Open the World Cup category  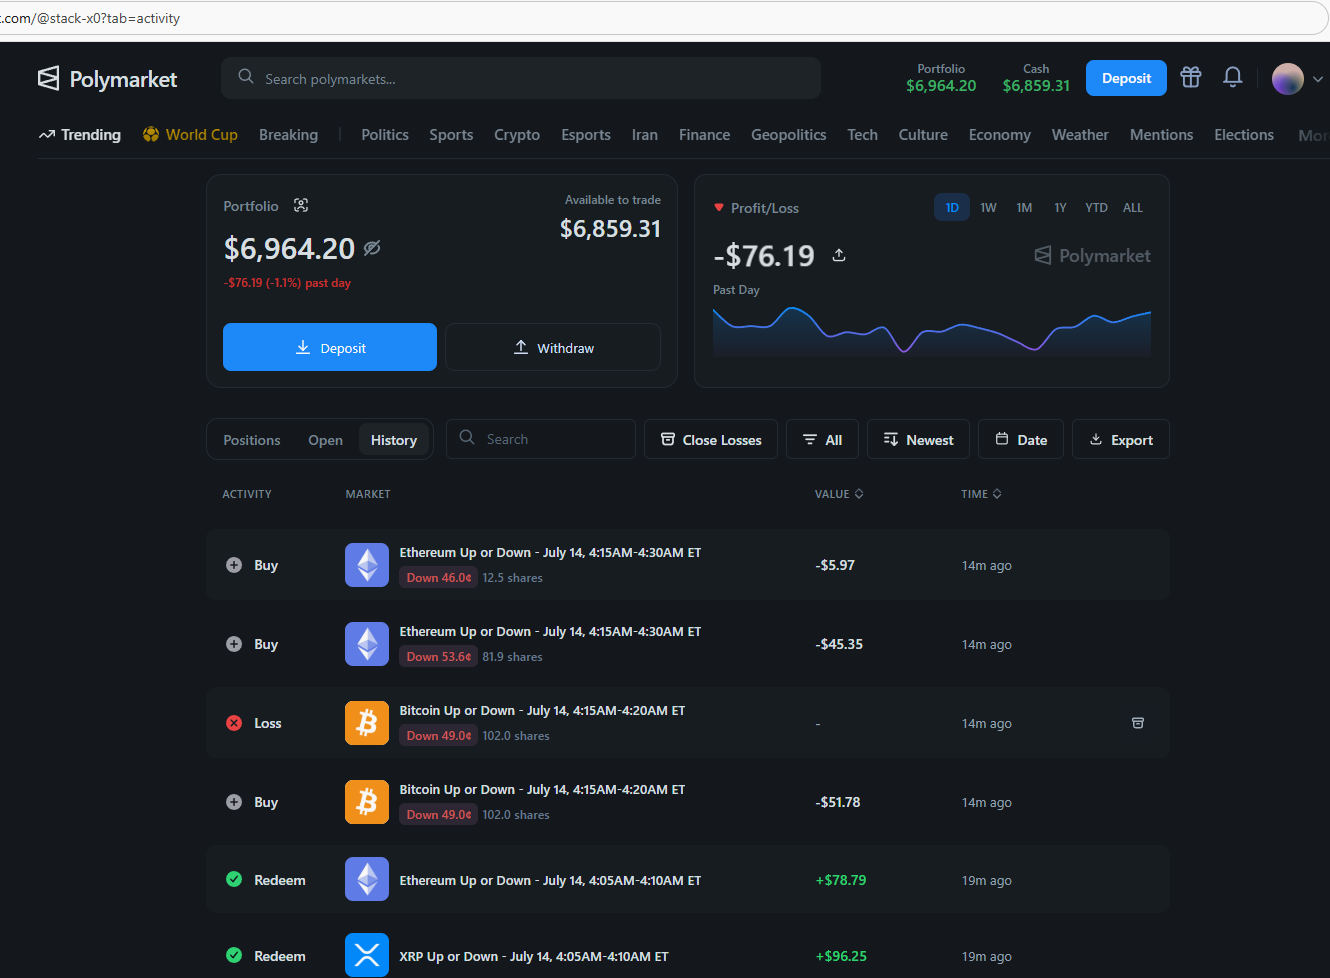click(190, 135)
